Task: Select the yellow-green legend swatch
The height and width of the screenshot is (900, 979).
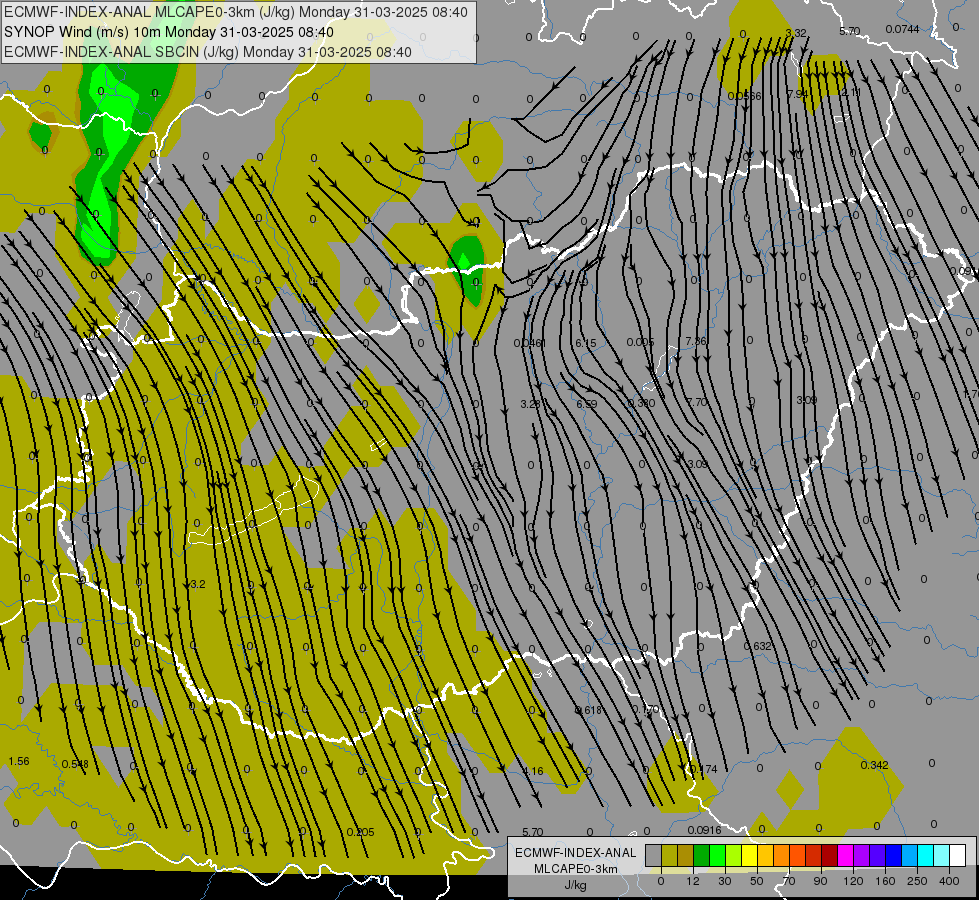Action: [734, 855]
